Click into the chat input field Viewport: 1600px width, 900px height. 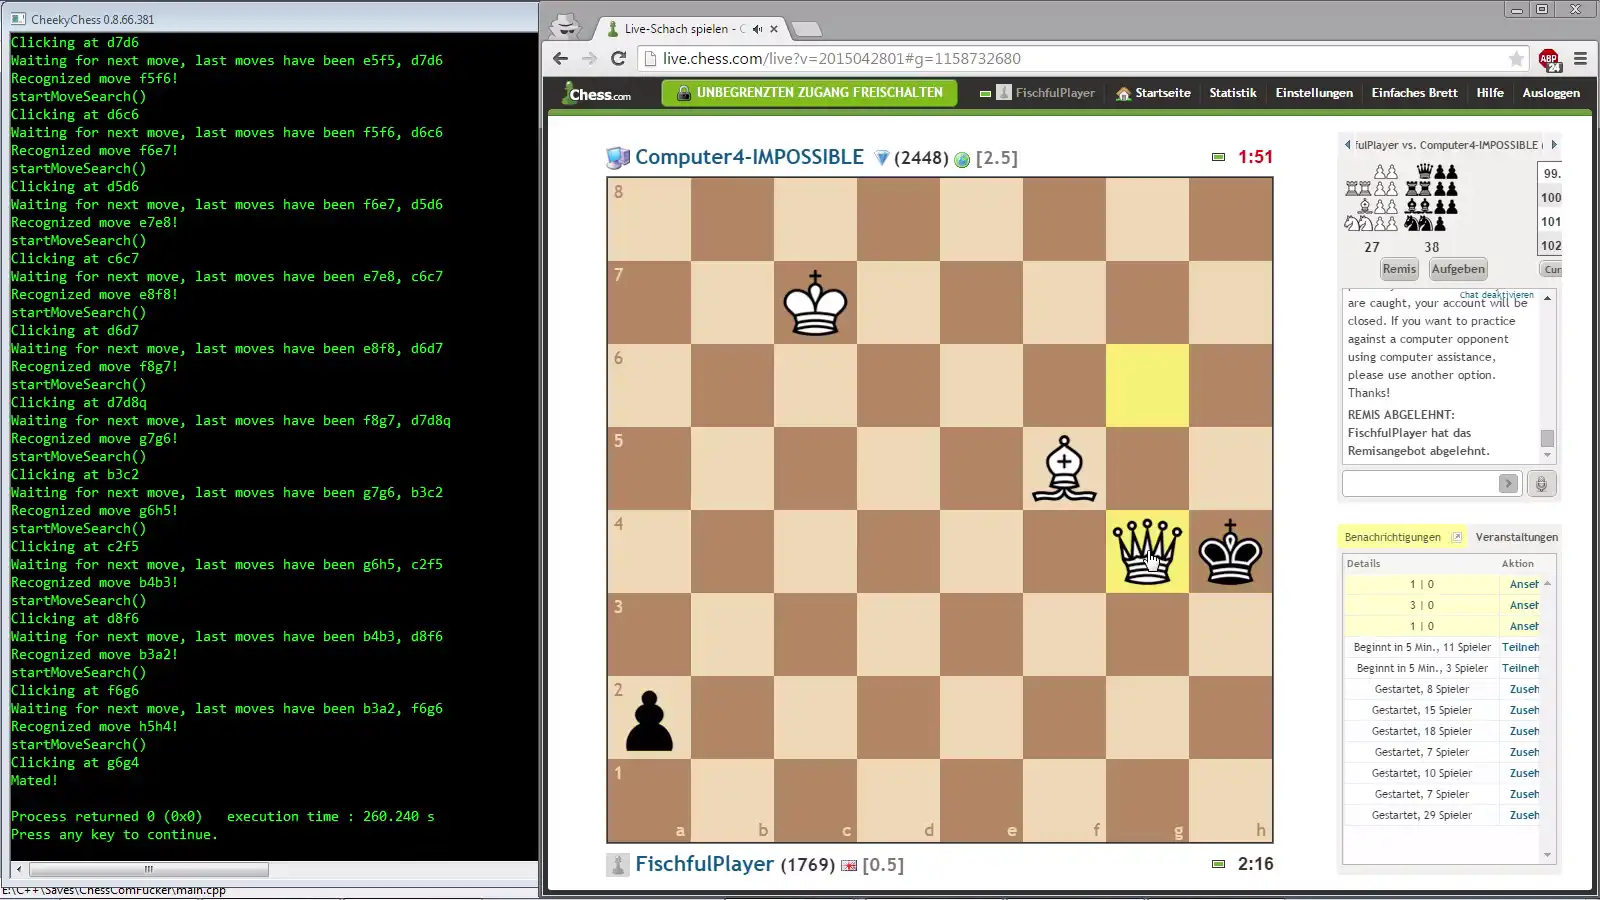click(1420, 484)
